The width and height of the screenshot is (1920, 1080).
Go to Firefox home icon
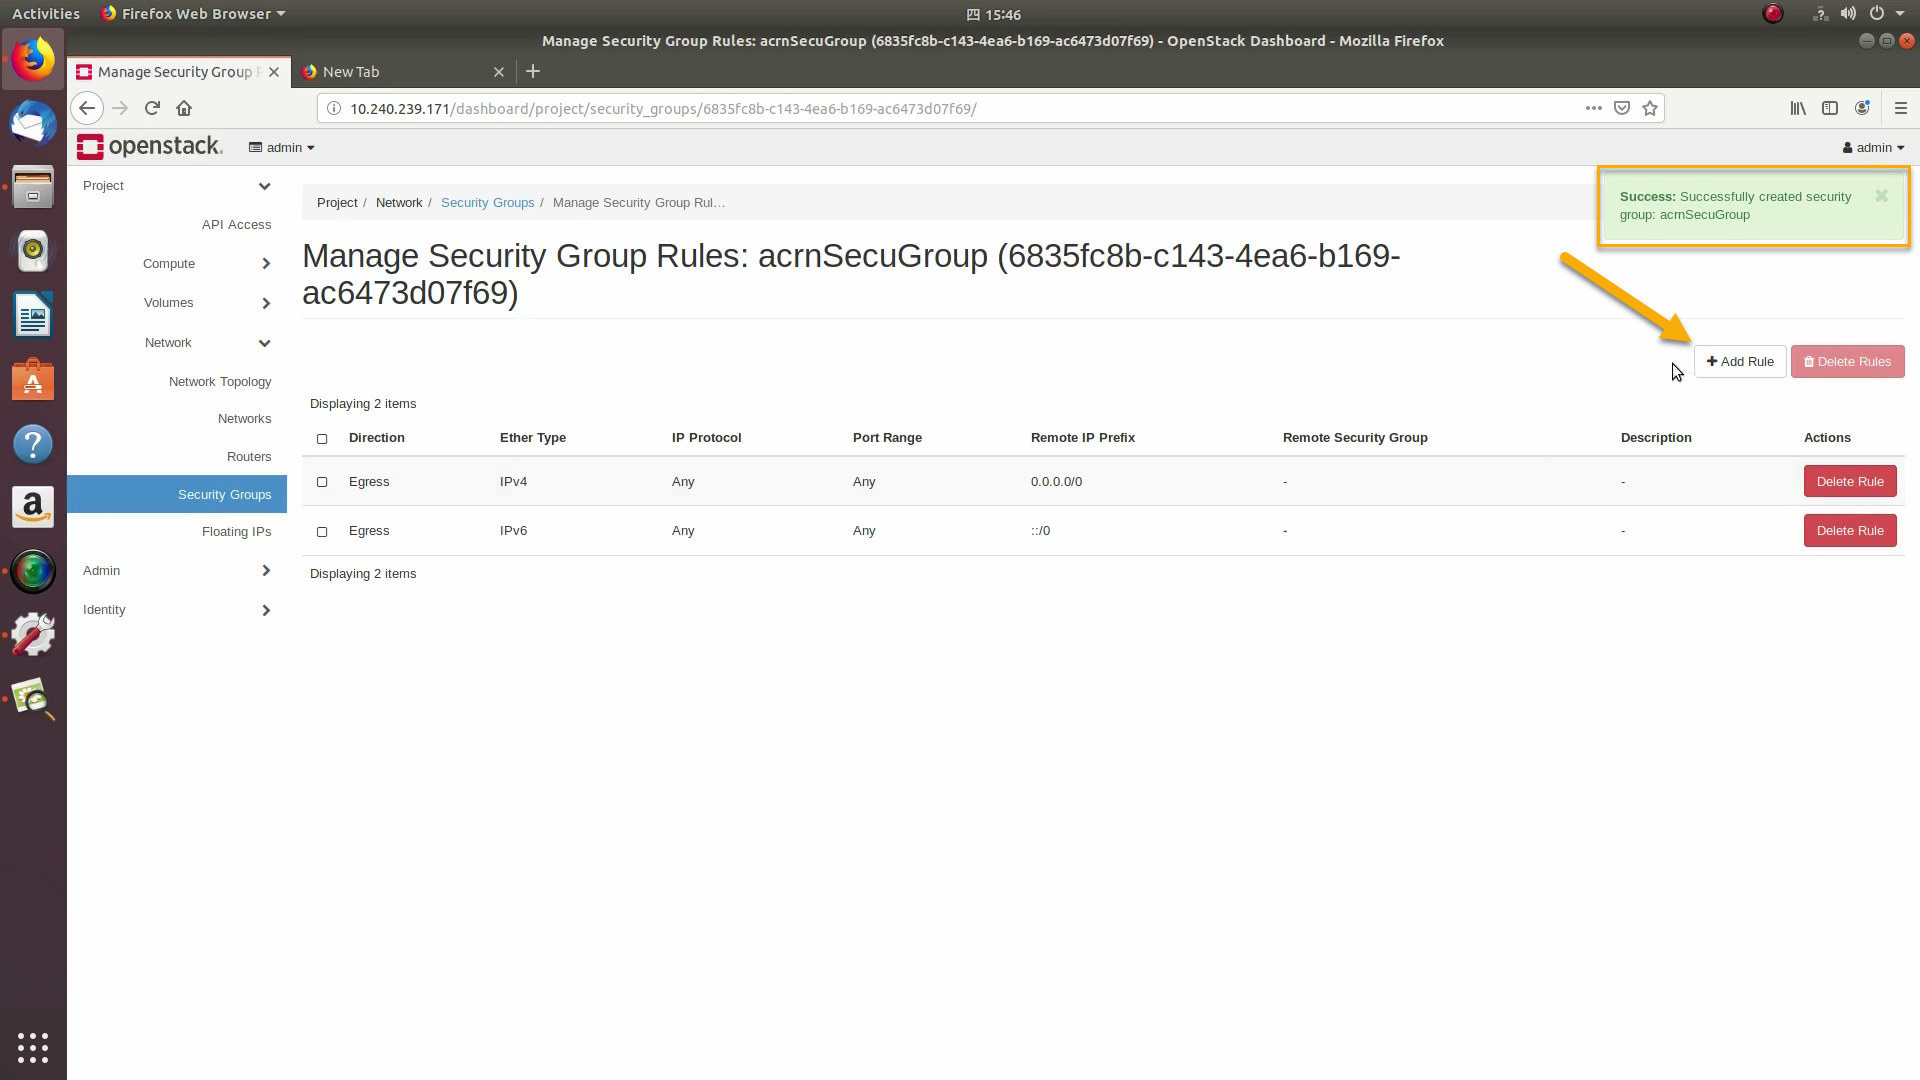tap(184, 108)
